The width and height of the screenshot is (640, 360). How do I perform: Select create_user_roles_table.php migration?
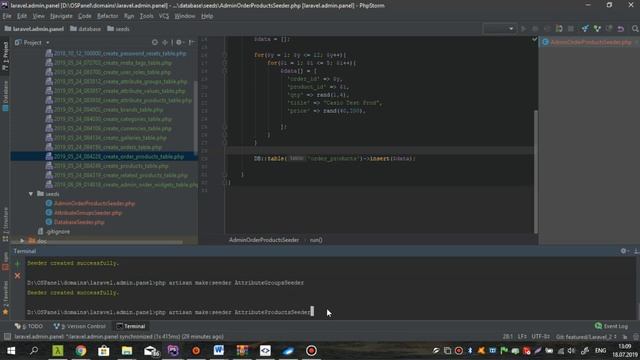click(108, 72)
